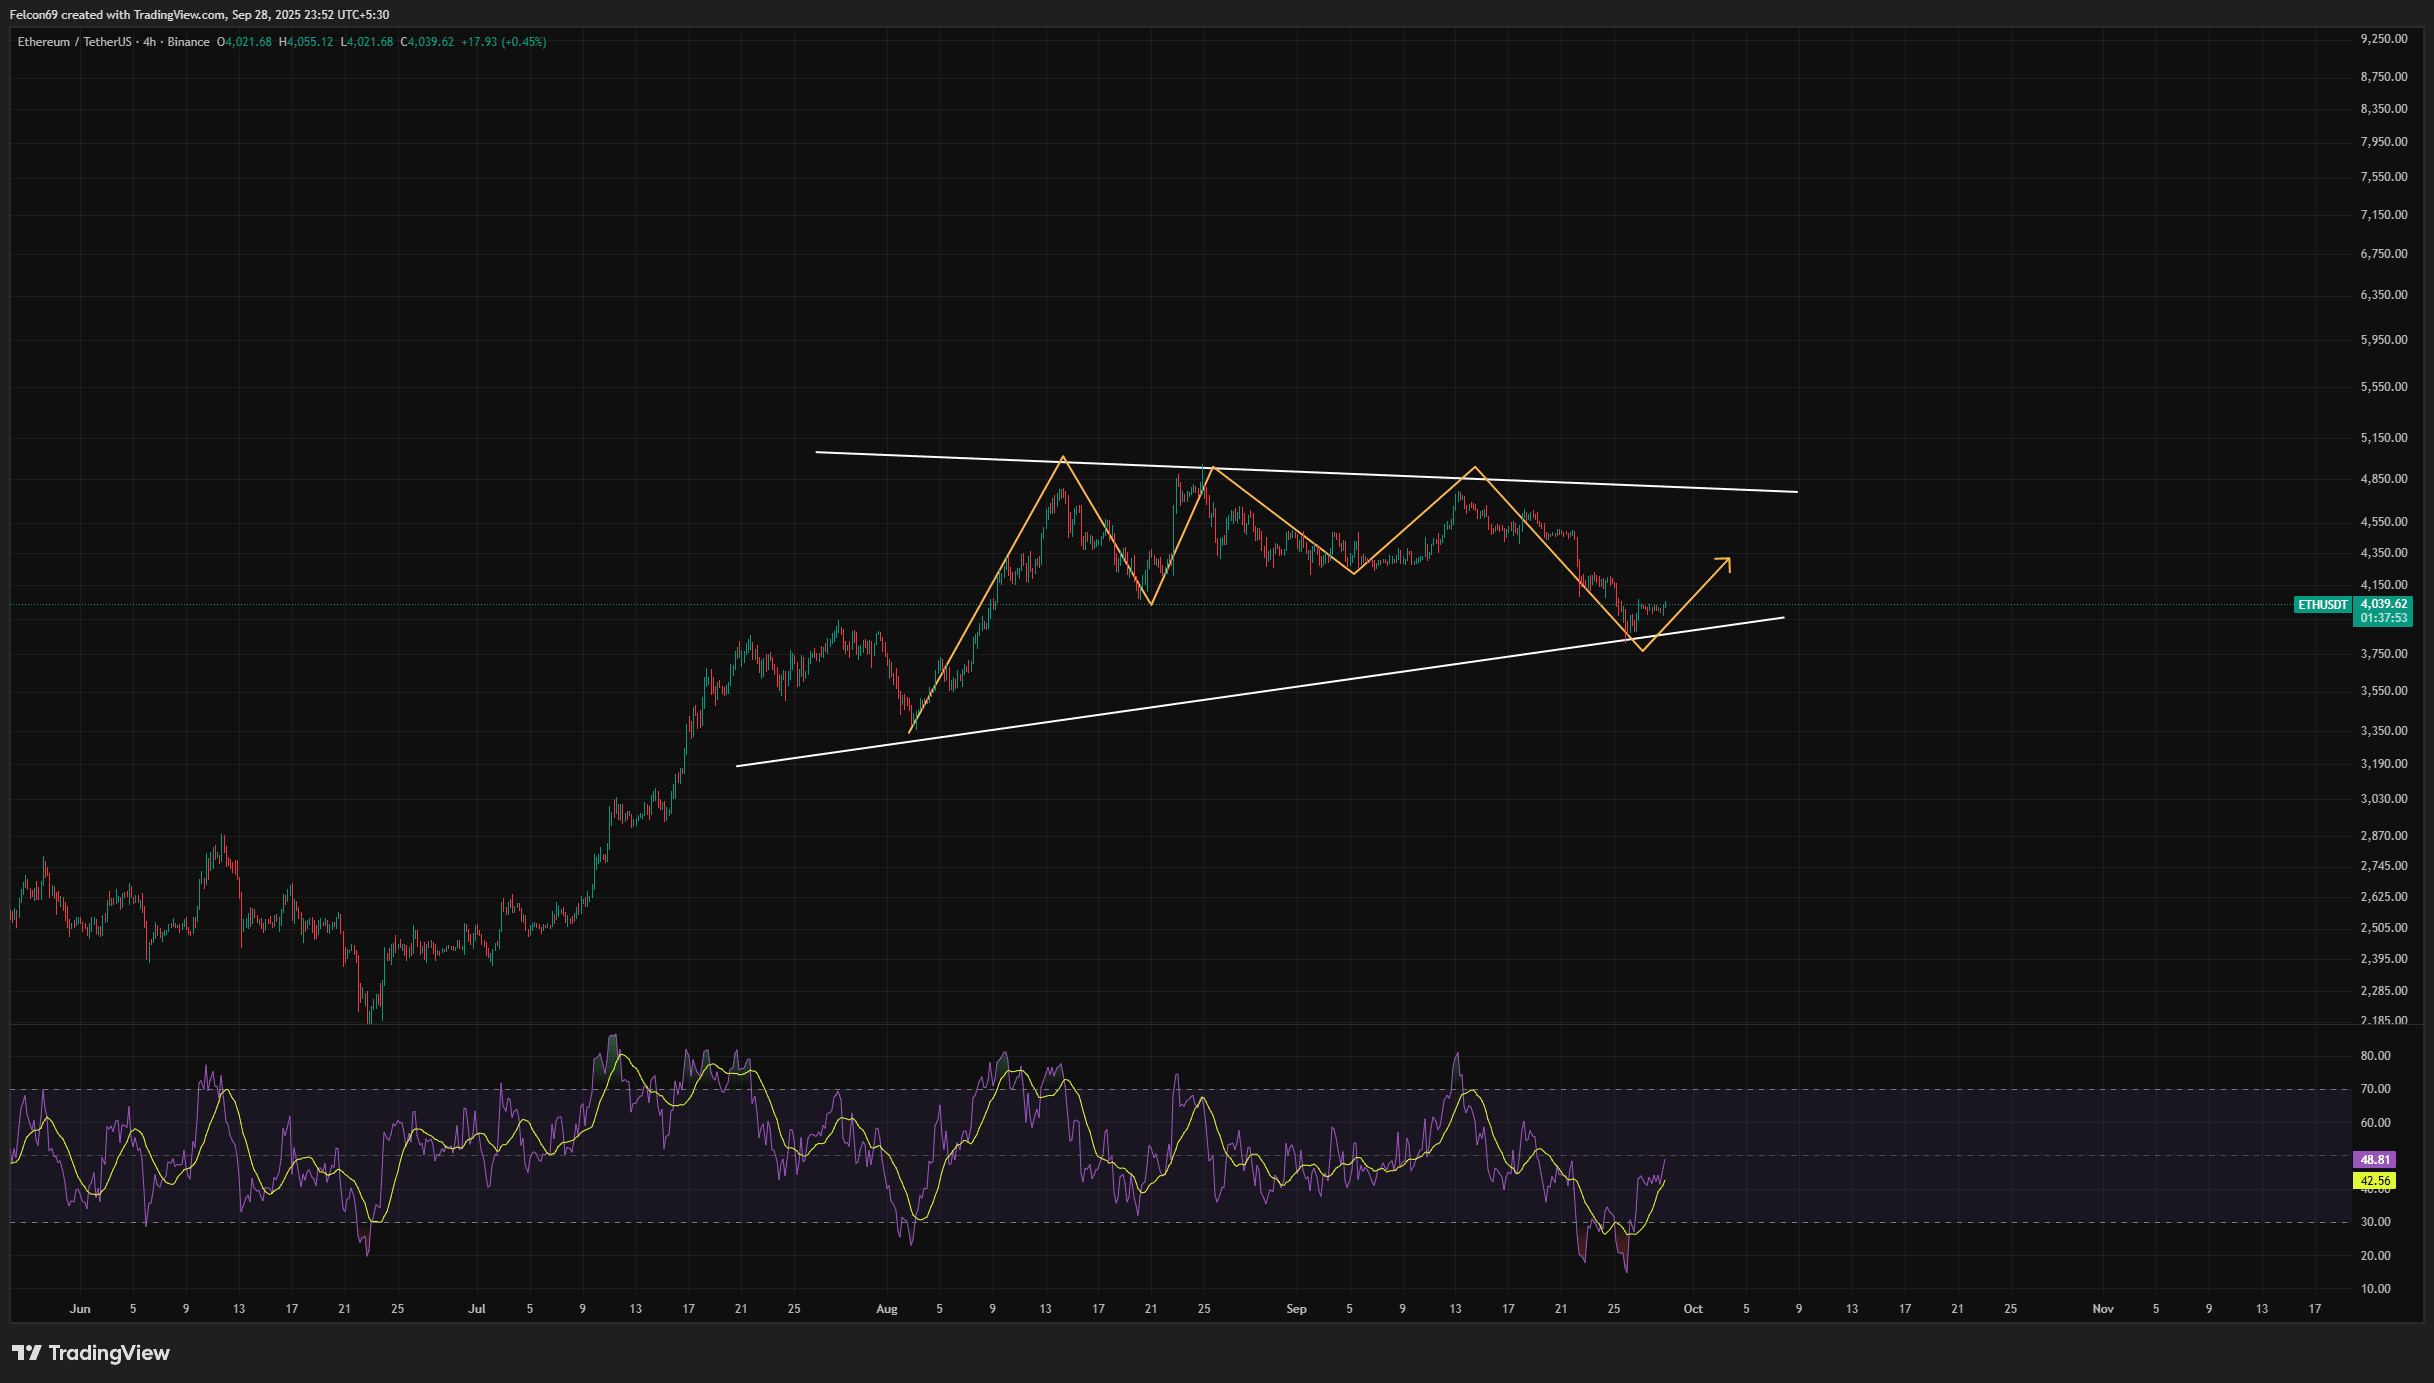Click the Ethereum / TetherUS symbol title
The width and height of the screenshot is (2434, 1383).
point(74,42)
